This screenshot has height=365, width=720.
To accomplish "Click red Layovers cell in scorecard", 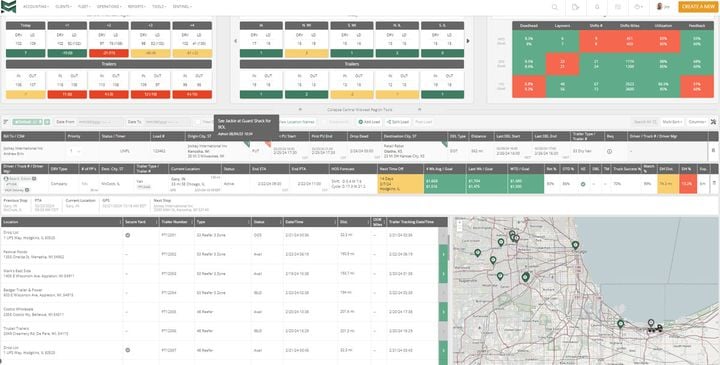I will [x=562, y=64].
